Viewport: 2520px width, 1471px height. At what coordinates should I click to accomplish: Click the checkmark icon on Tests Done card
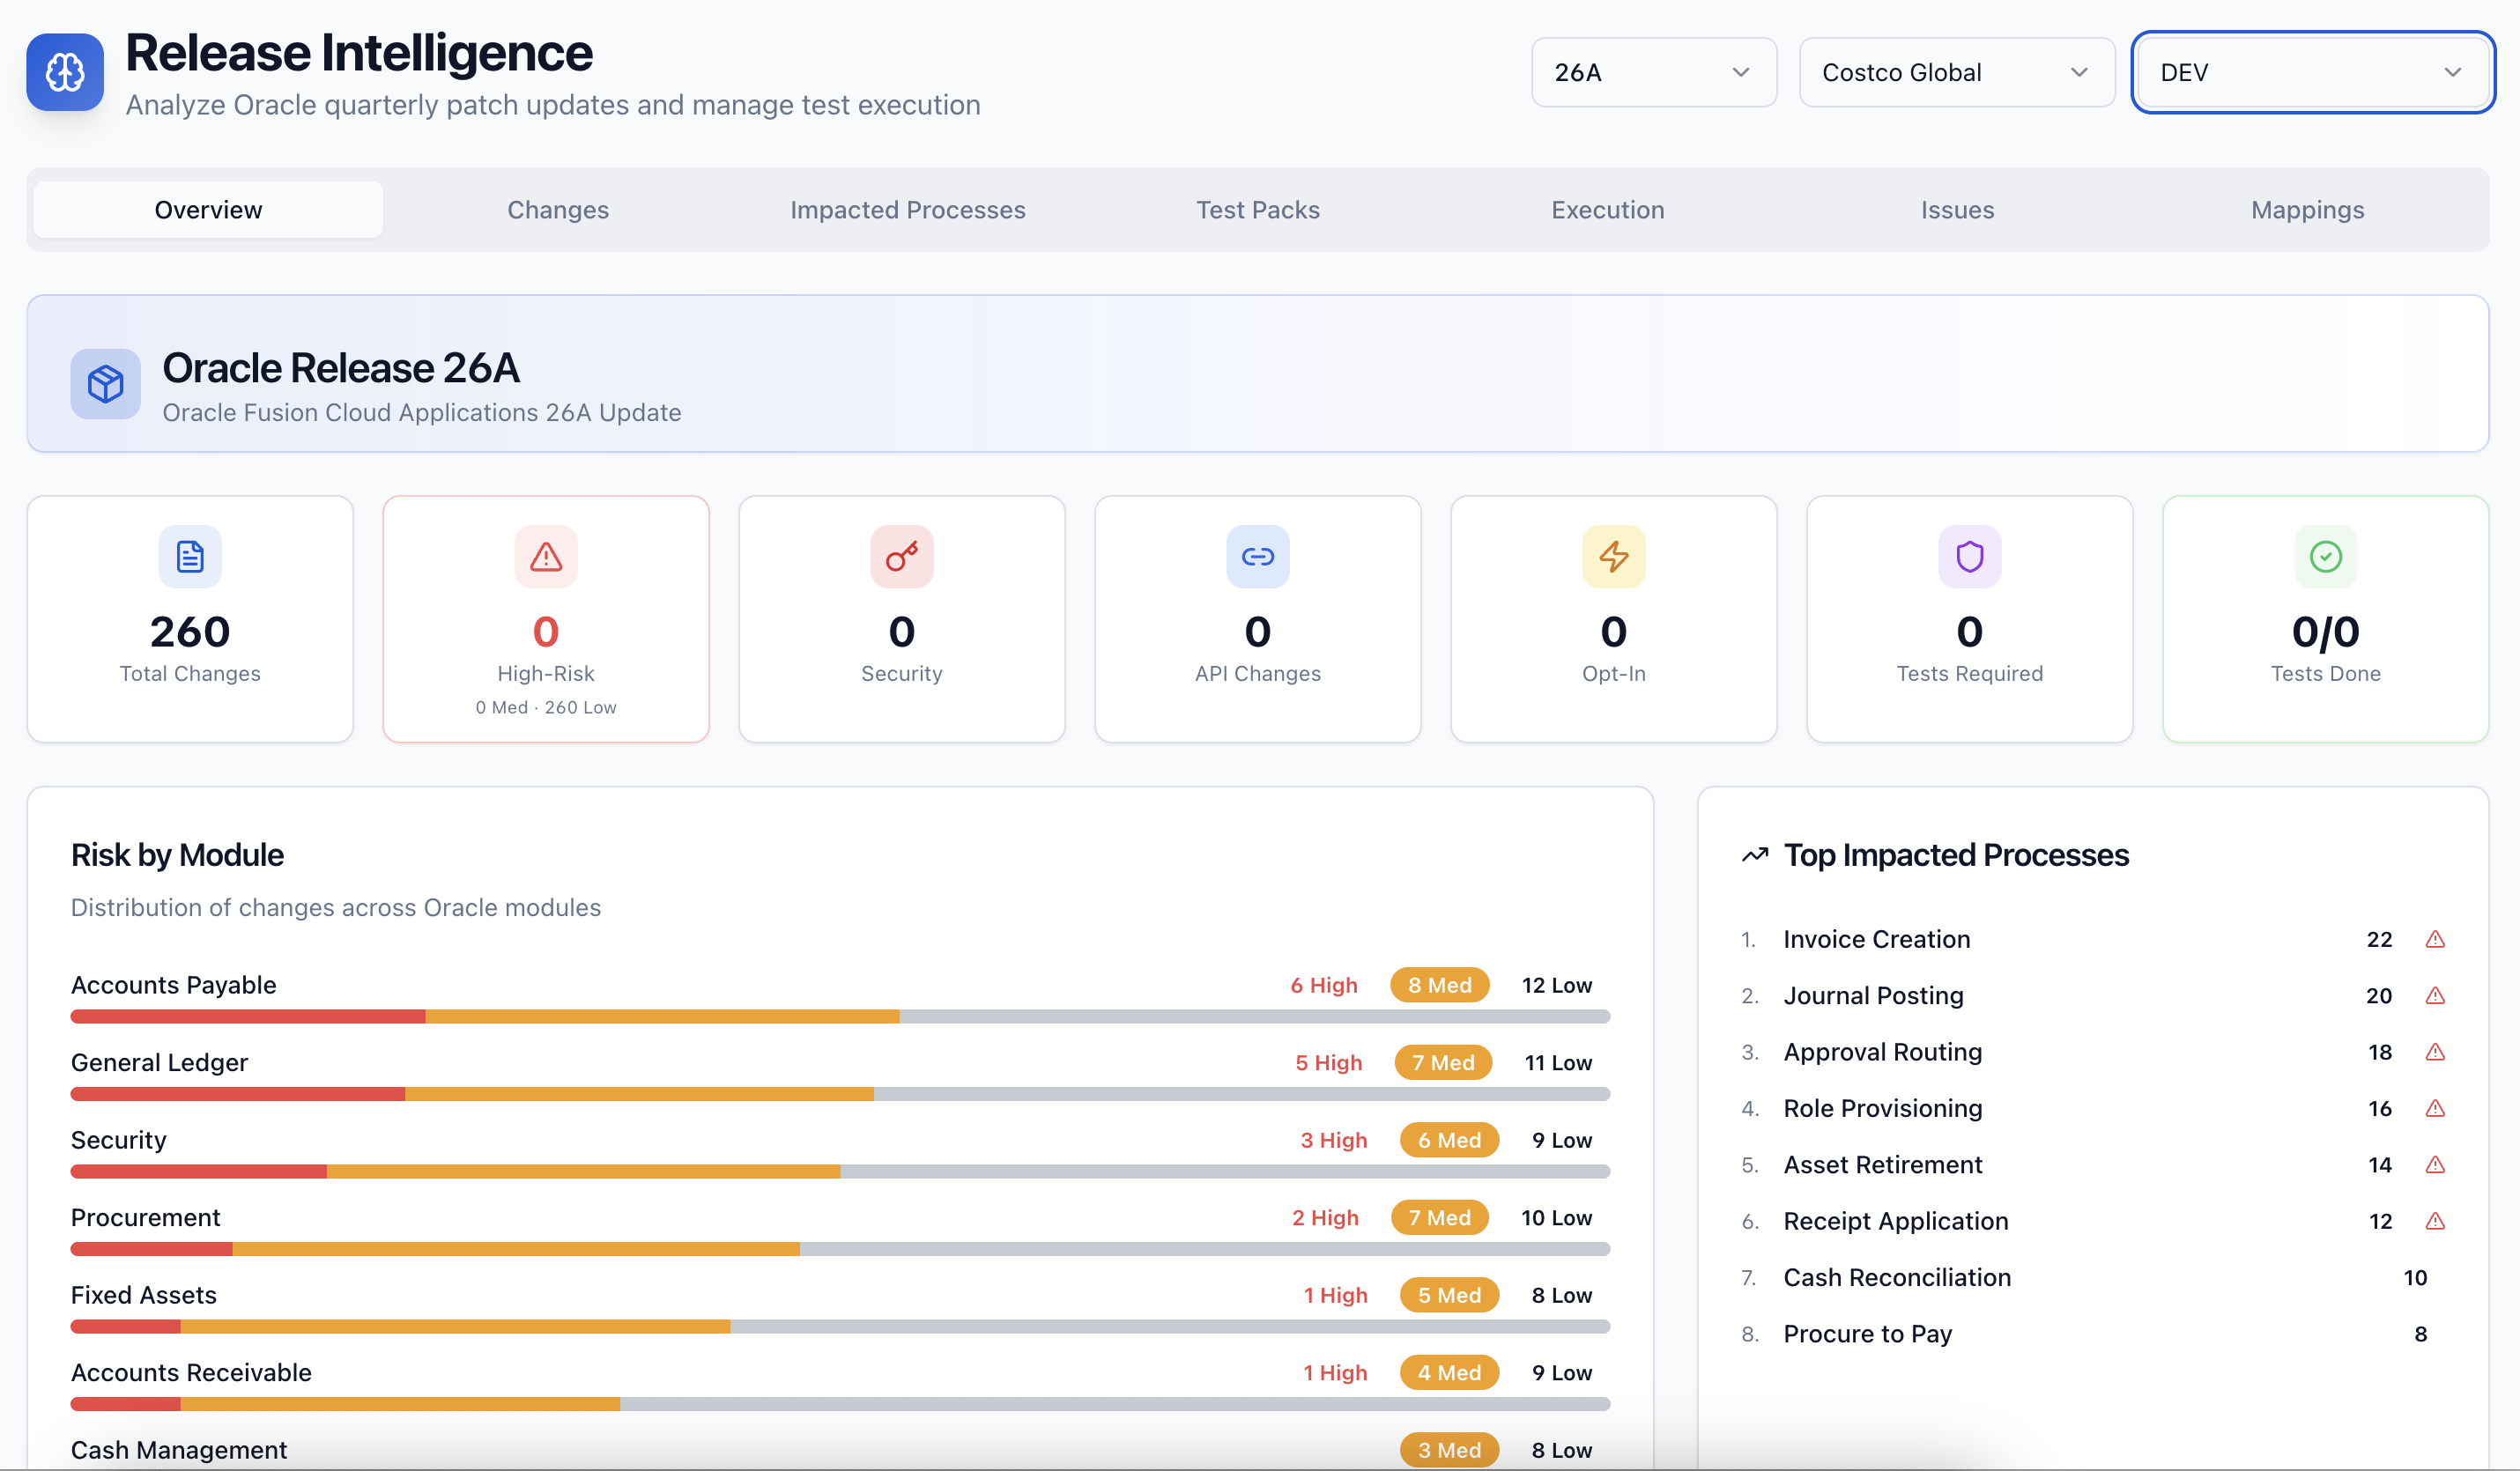(x=2324, y=557)
